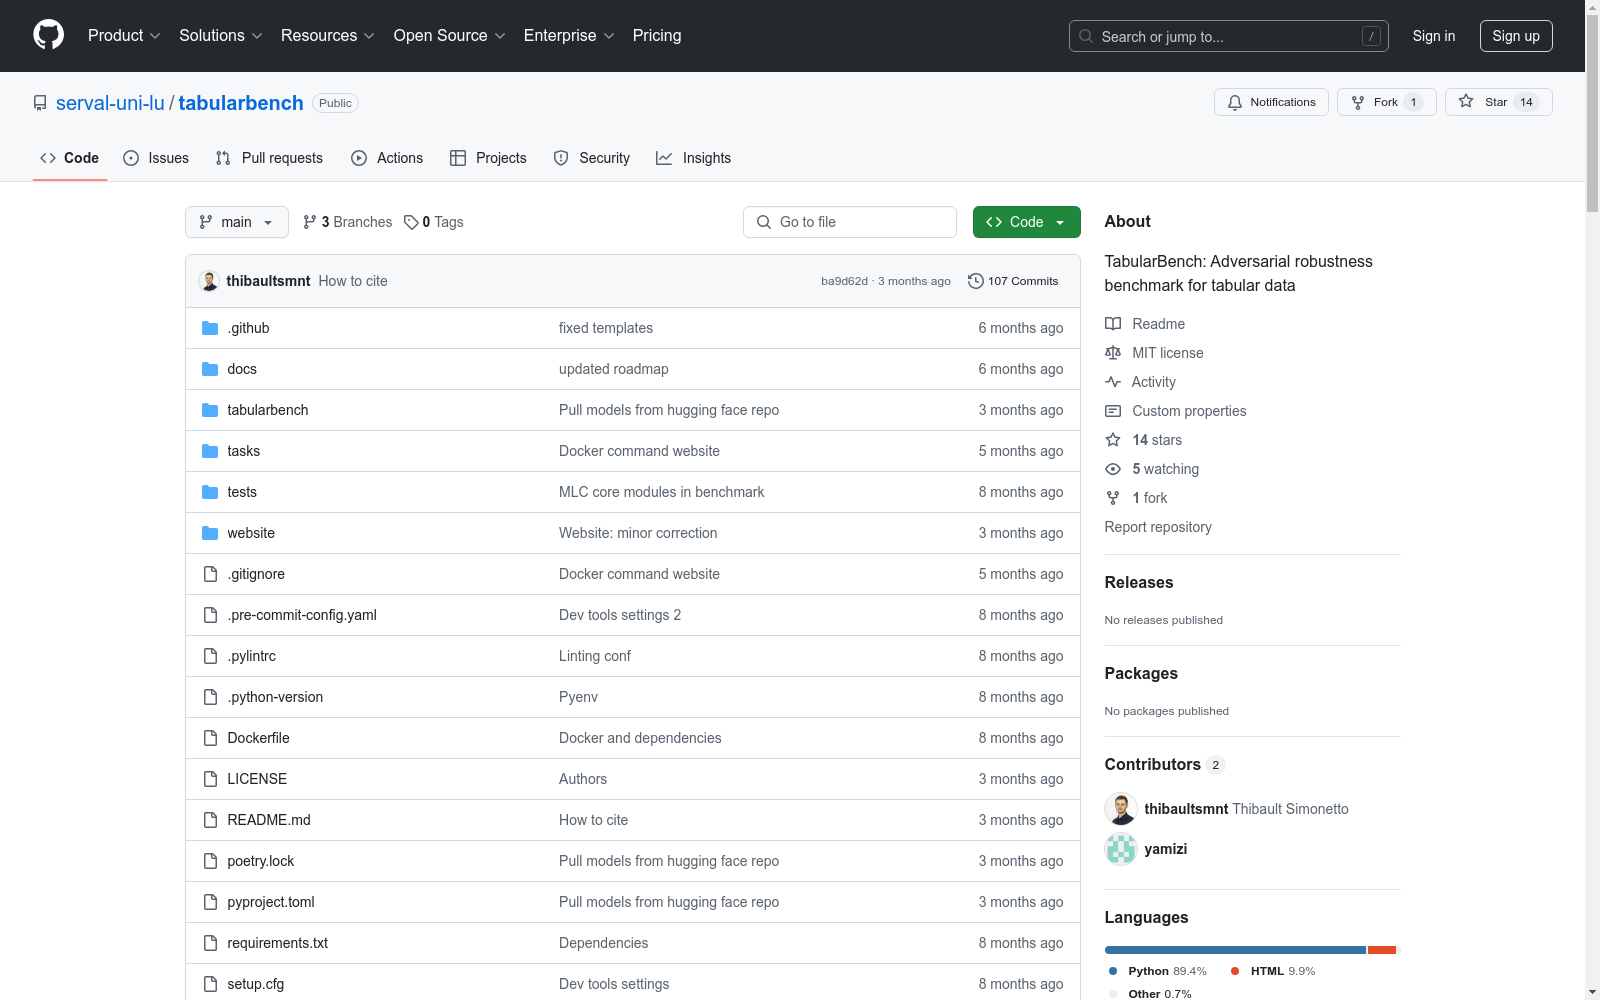Click the tags icon next to 0 Tags
This screenshot has height=1000, width=1600.
[411, 222]
